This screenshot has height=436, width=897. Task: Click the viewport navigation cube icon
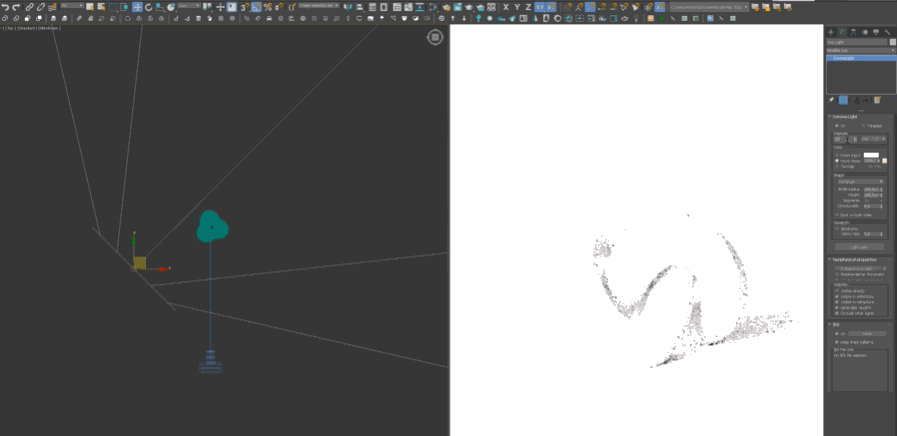coord(435,37)
